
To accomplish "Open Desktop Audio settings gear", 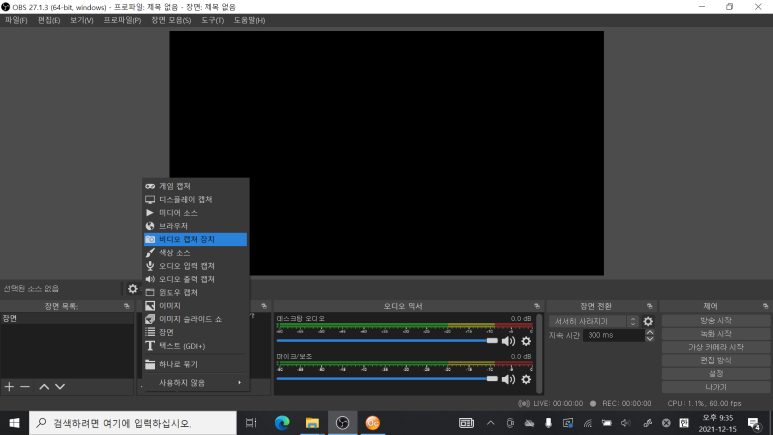I will click(x=527, y=341).
